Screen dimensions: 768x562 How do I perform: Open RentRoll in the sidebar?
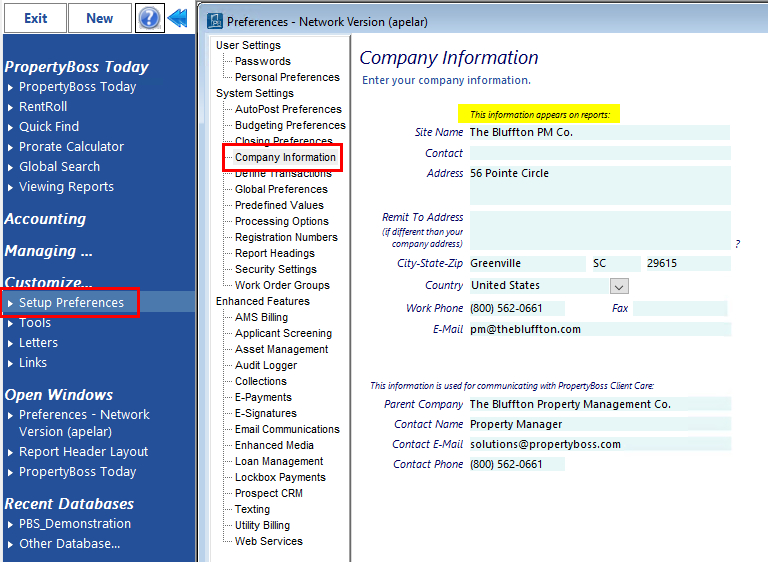point(43,107)
